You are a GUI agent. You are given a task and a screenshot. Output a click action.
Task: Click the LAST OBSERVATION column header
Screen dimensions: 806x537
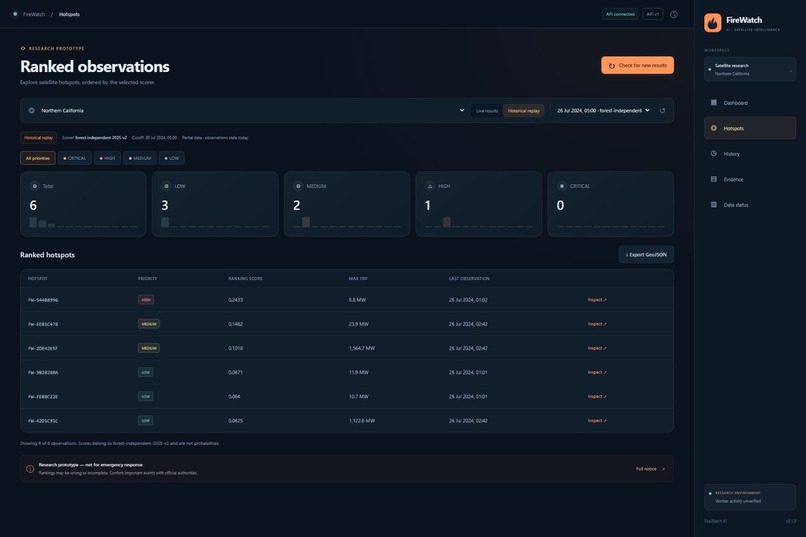pyautogui.click(x=469, y=279)
